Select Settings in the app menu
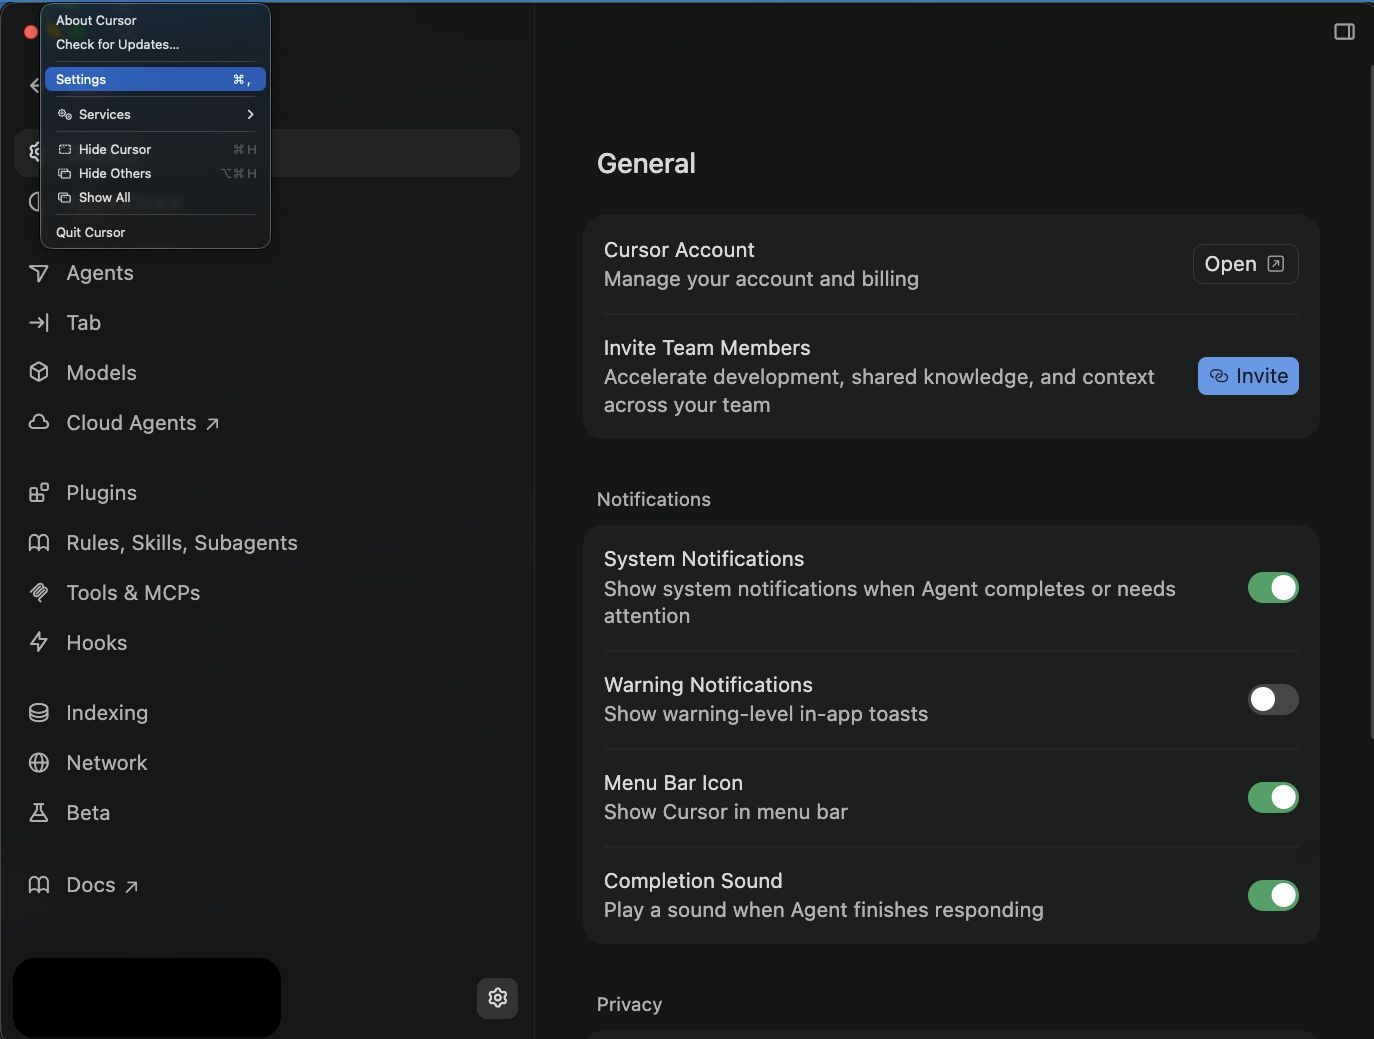The image size is (1374, 1039). tap(155, 79)
